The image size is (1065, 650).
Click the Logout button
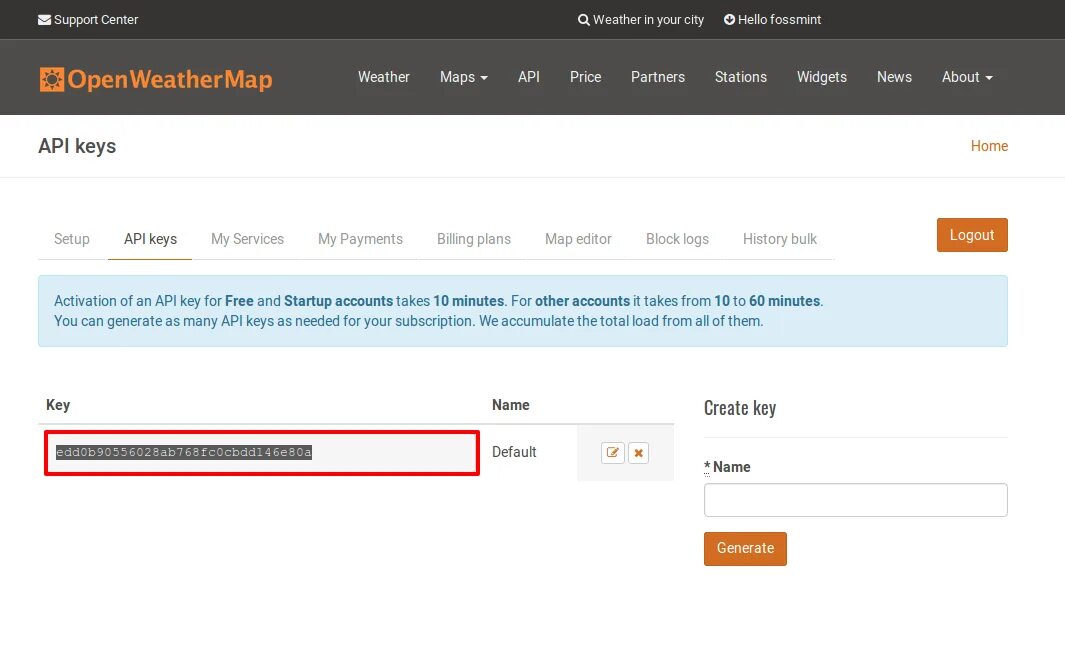[x=972, y=235]
